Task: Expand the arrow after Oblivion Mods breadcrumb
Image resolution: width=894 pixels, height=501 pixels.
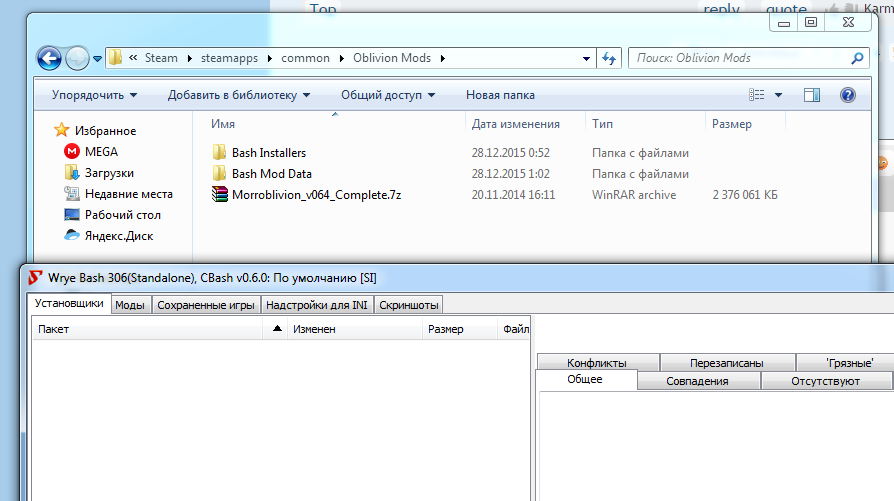Action: 442,59
